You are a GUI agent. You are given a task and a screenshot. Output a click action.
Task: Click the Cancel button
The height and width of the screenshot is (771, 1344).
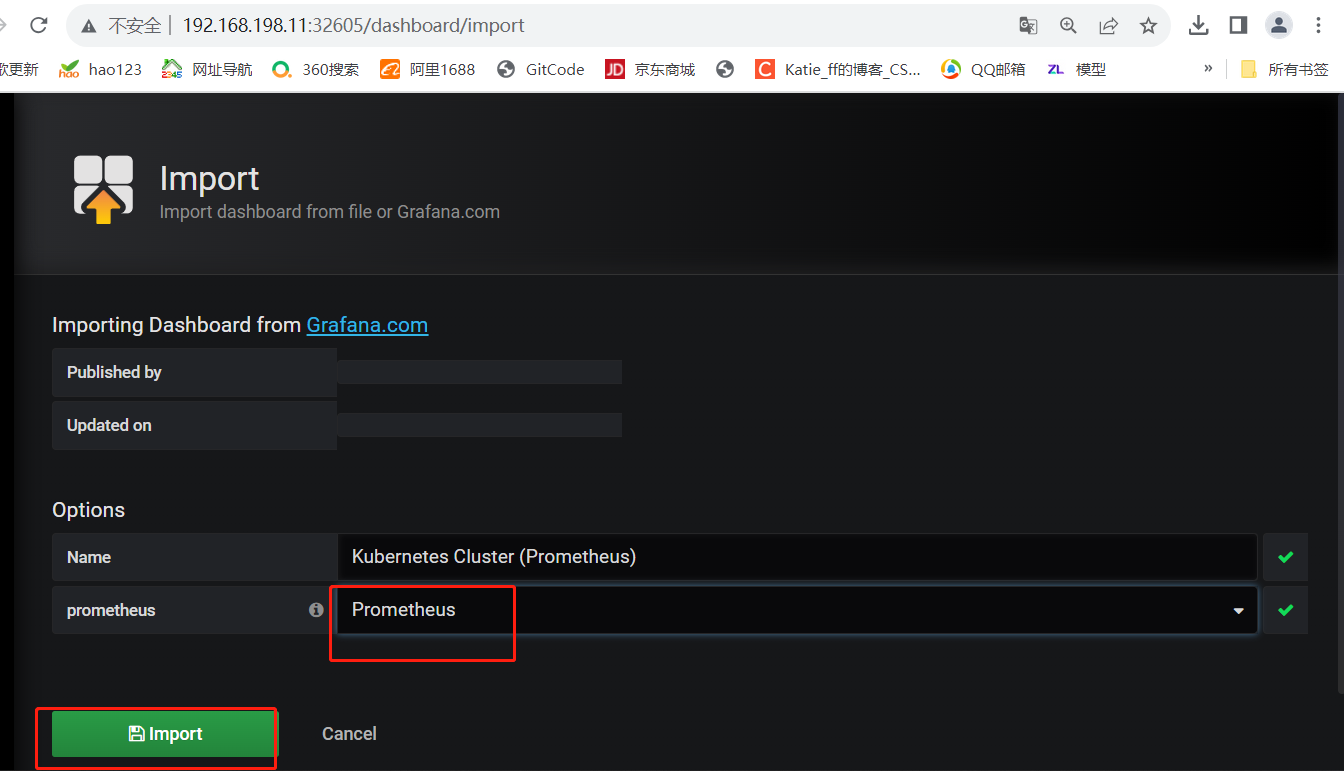[349, 734]
